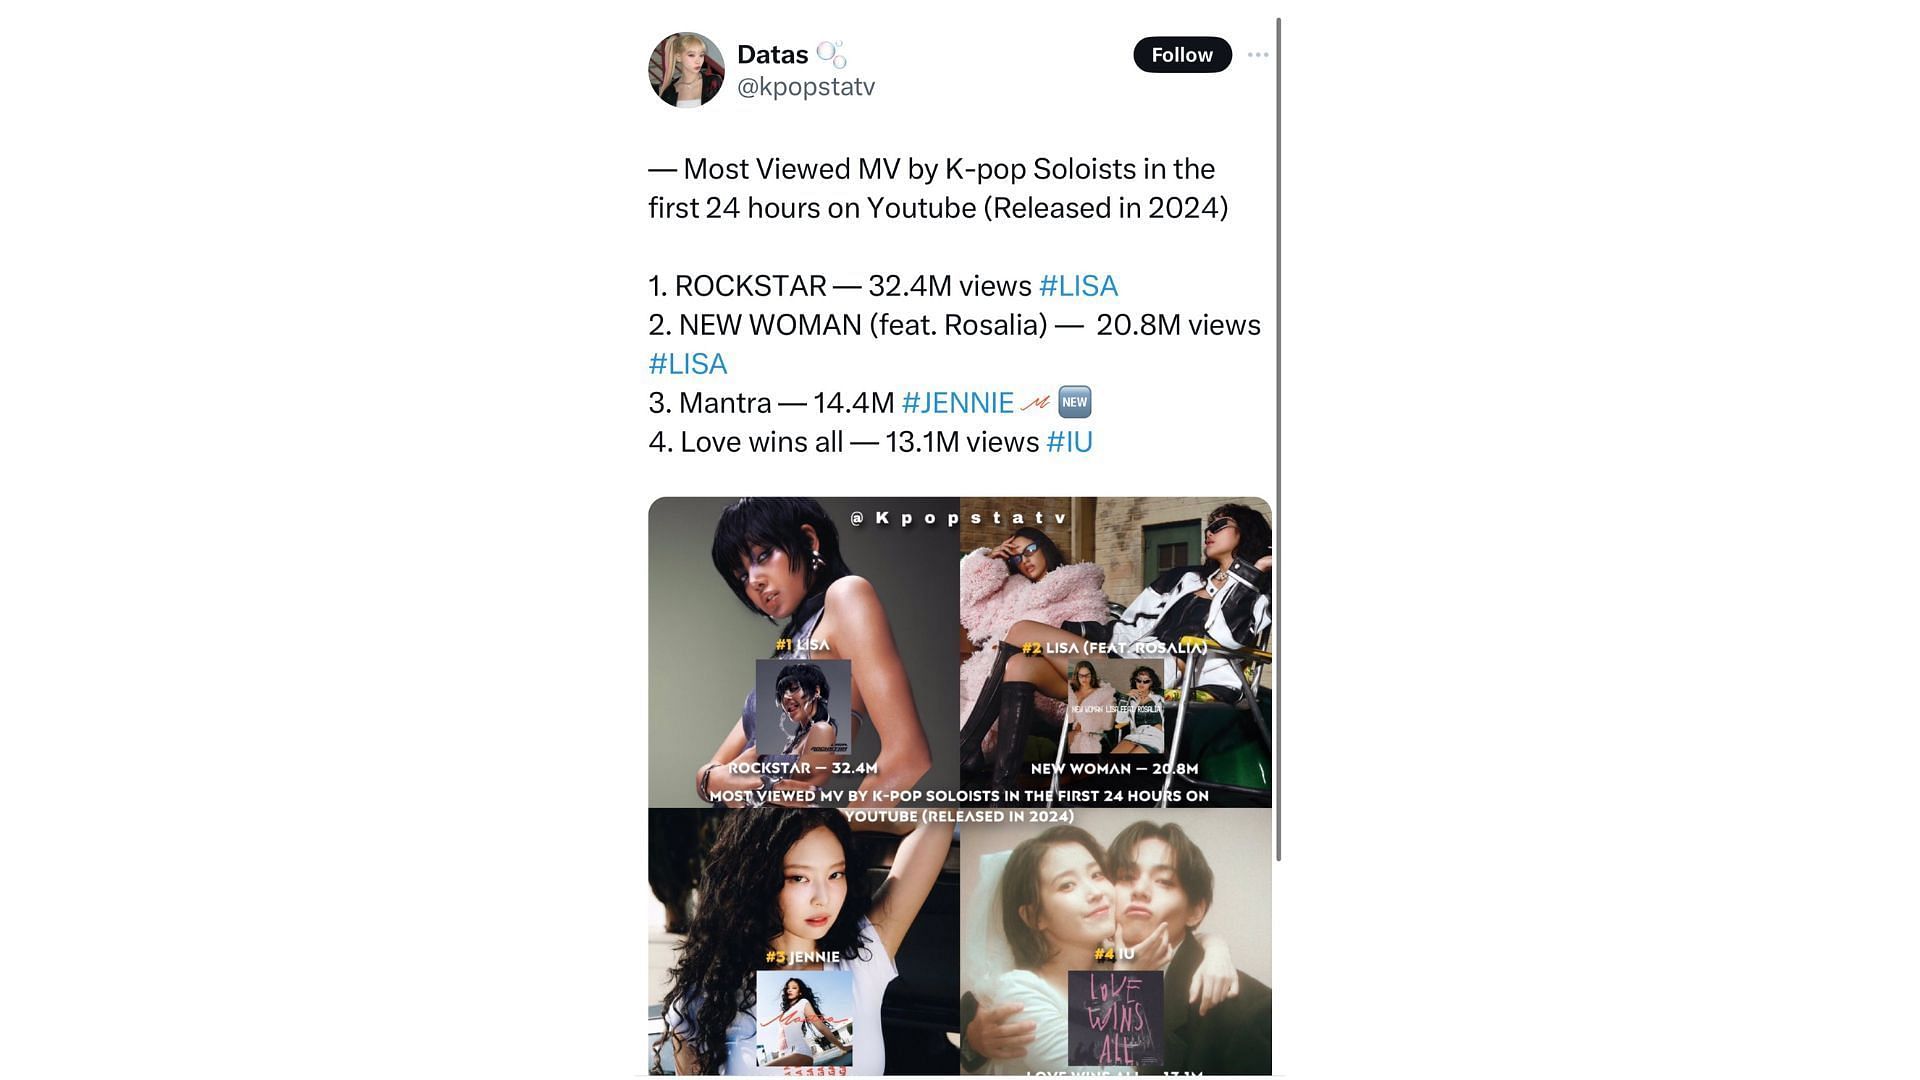Image resolution: width=1920 pixels, height=1080 pixels.
Task: Click the Love Wins All cover thumbnail
Action: click(1116, 1018)
